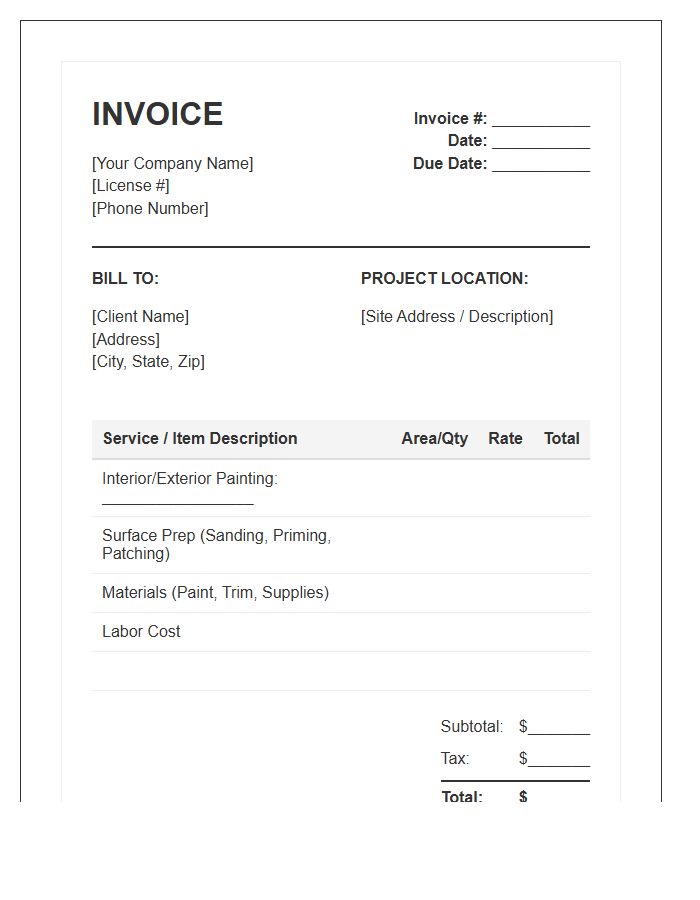Screen dimensions: 700x900
Task: Click the BILL TO: heading
Action: pos(125,278)
